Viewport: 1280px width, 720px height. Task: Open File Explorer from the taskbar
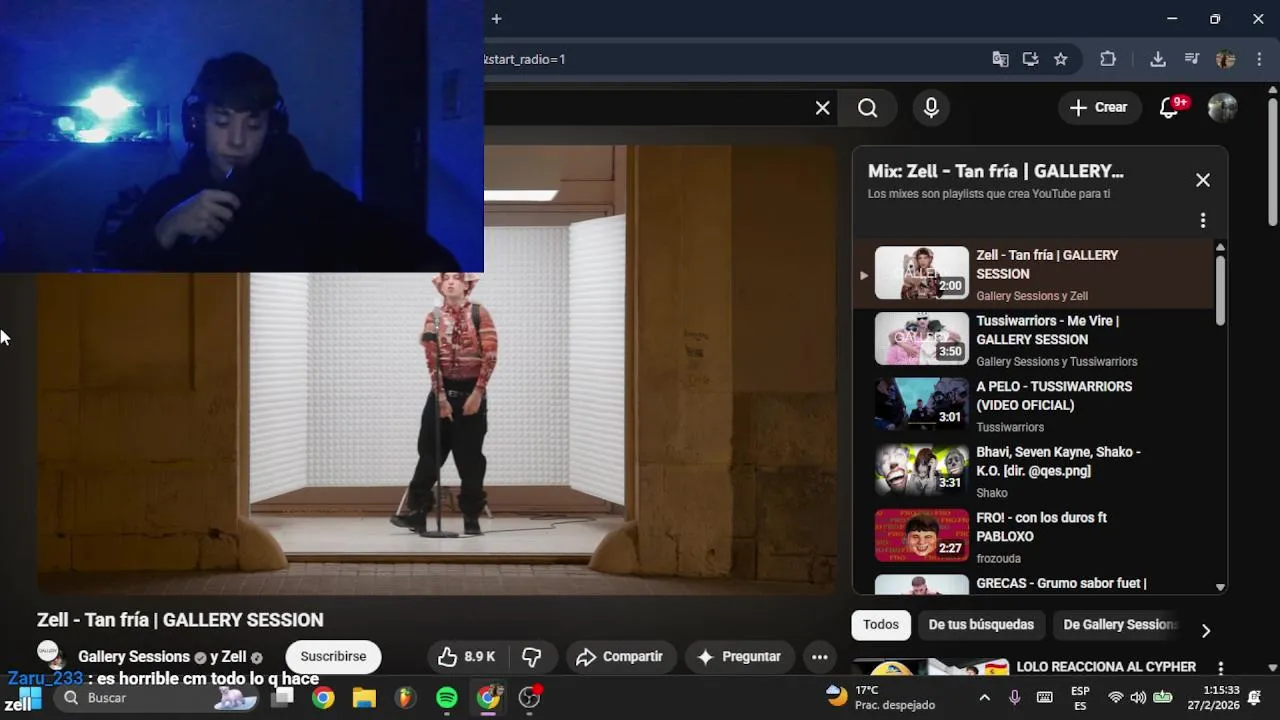click(364, 698)
